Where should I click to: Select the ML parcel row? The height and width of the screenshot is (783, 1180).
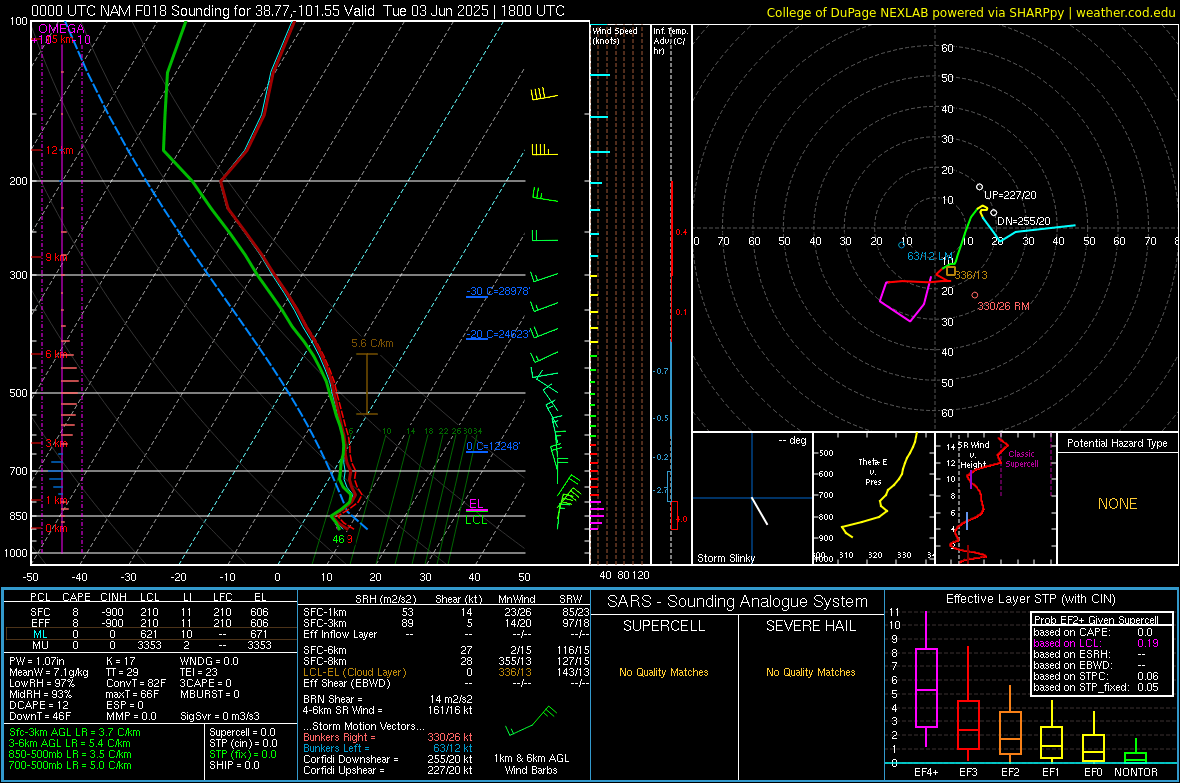151,634
